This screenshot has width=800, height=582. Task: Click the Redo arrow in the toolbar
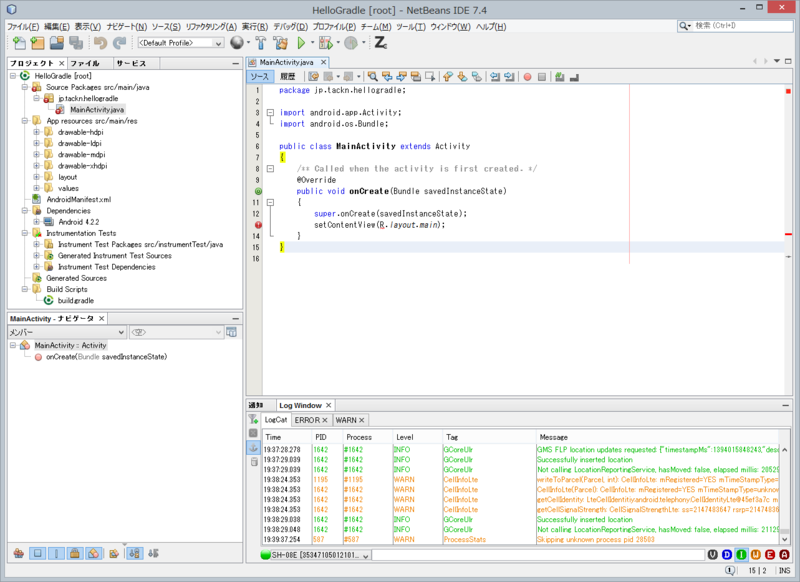click(119, 43)
